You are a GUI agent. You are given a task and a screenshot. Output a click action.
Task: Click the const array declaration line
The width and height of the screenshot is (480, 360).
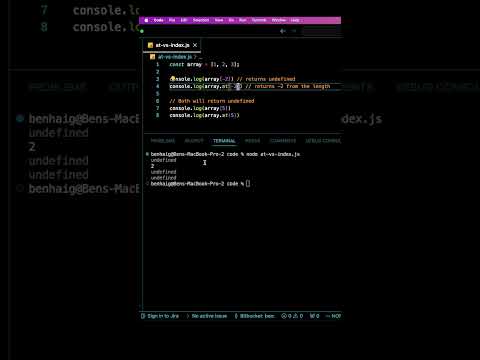click(x=204, y=64)
